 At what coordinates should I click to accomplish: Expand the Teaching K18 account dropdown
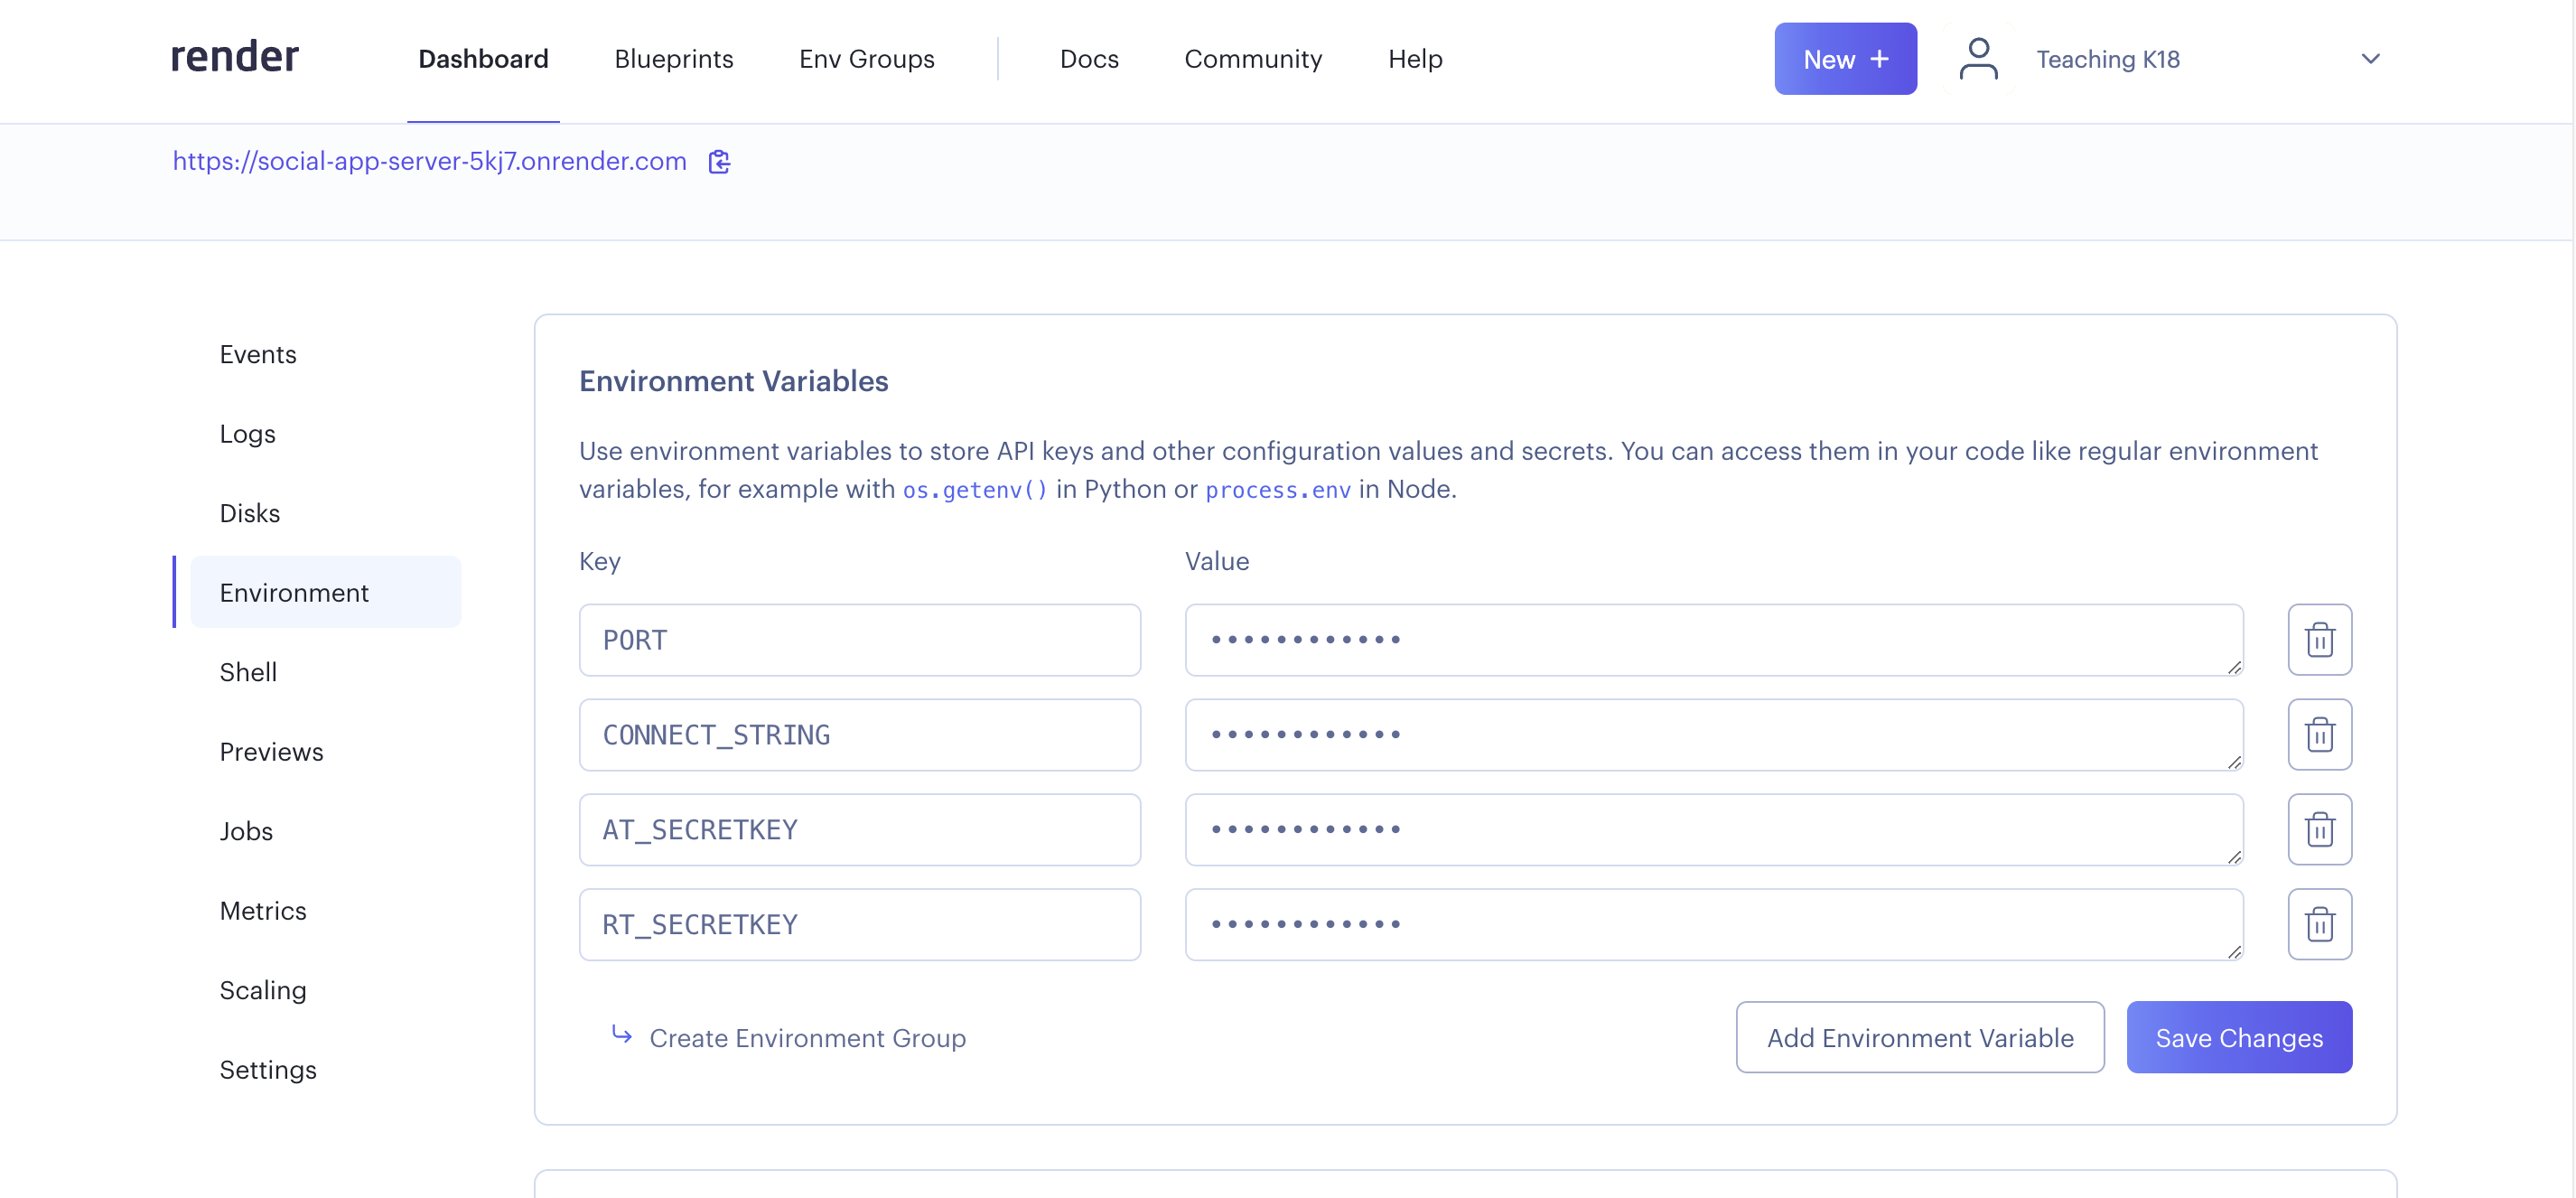tap(2369, 59)
